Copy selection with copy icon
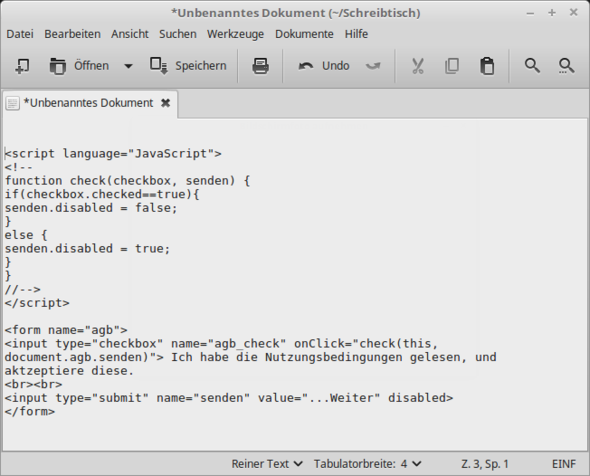 452,66
